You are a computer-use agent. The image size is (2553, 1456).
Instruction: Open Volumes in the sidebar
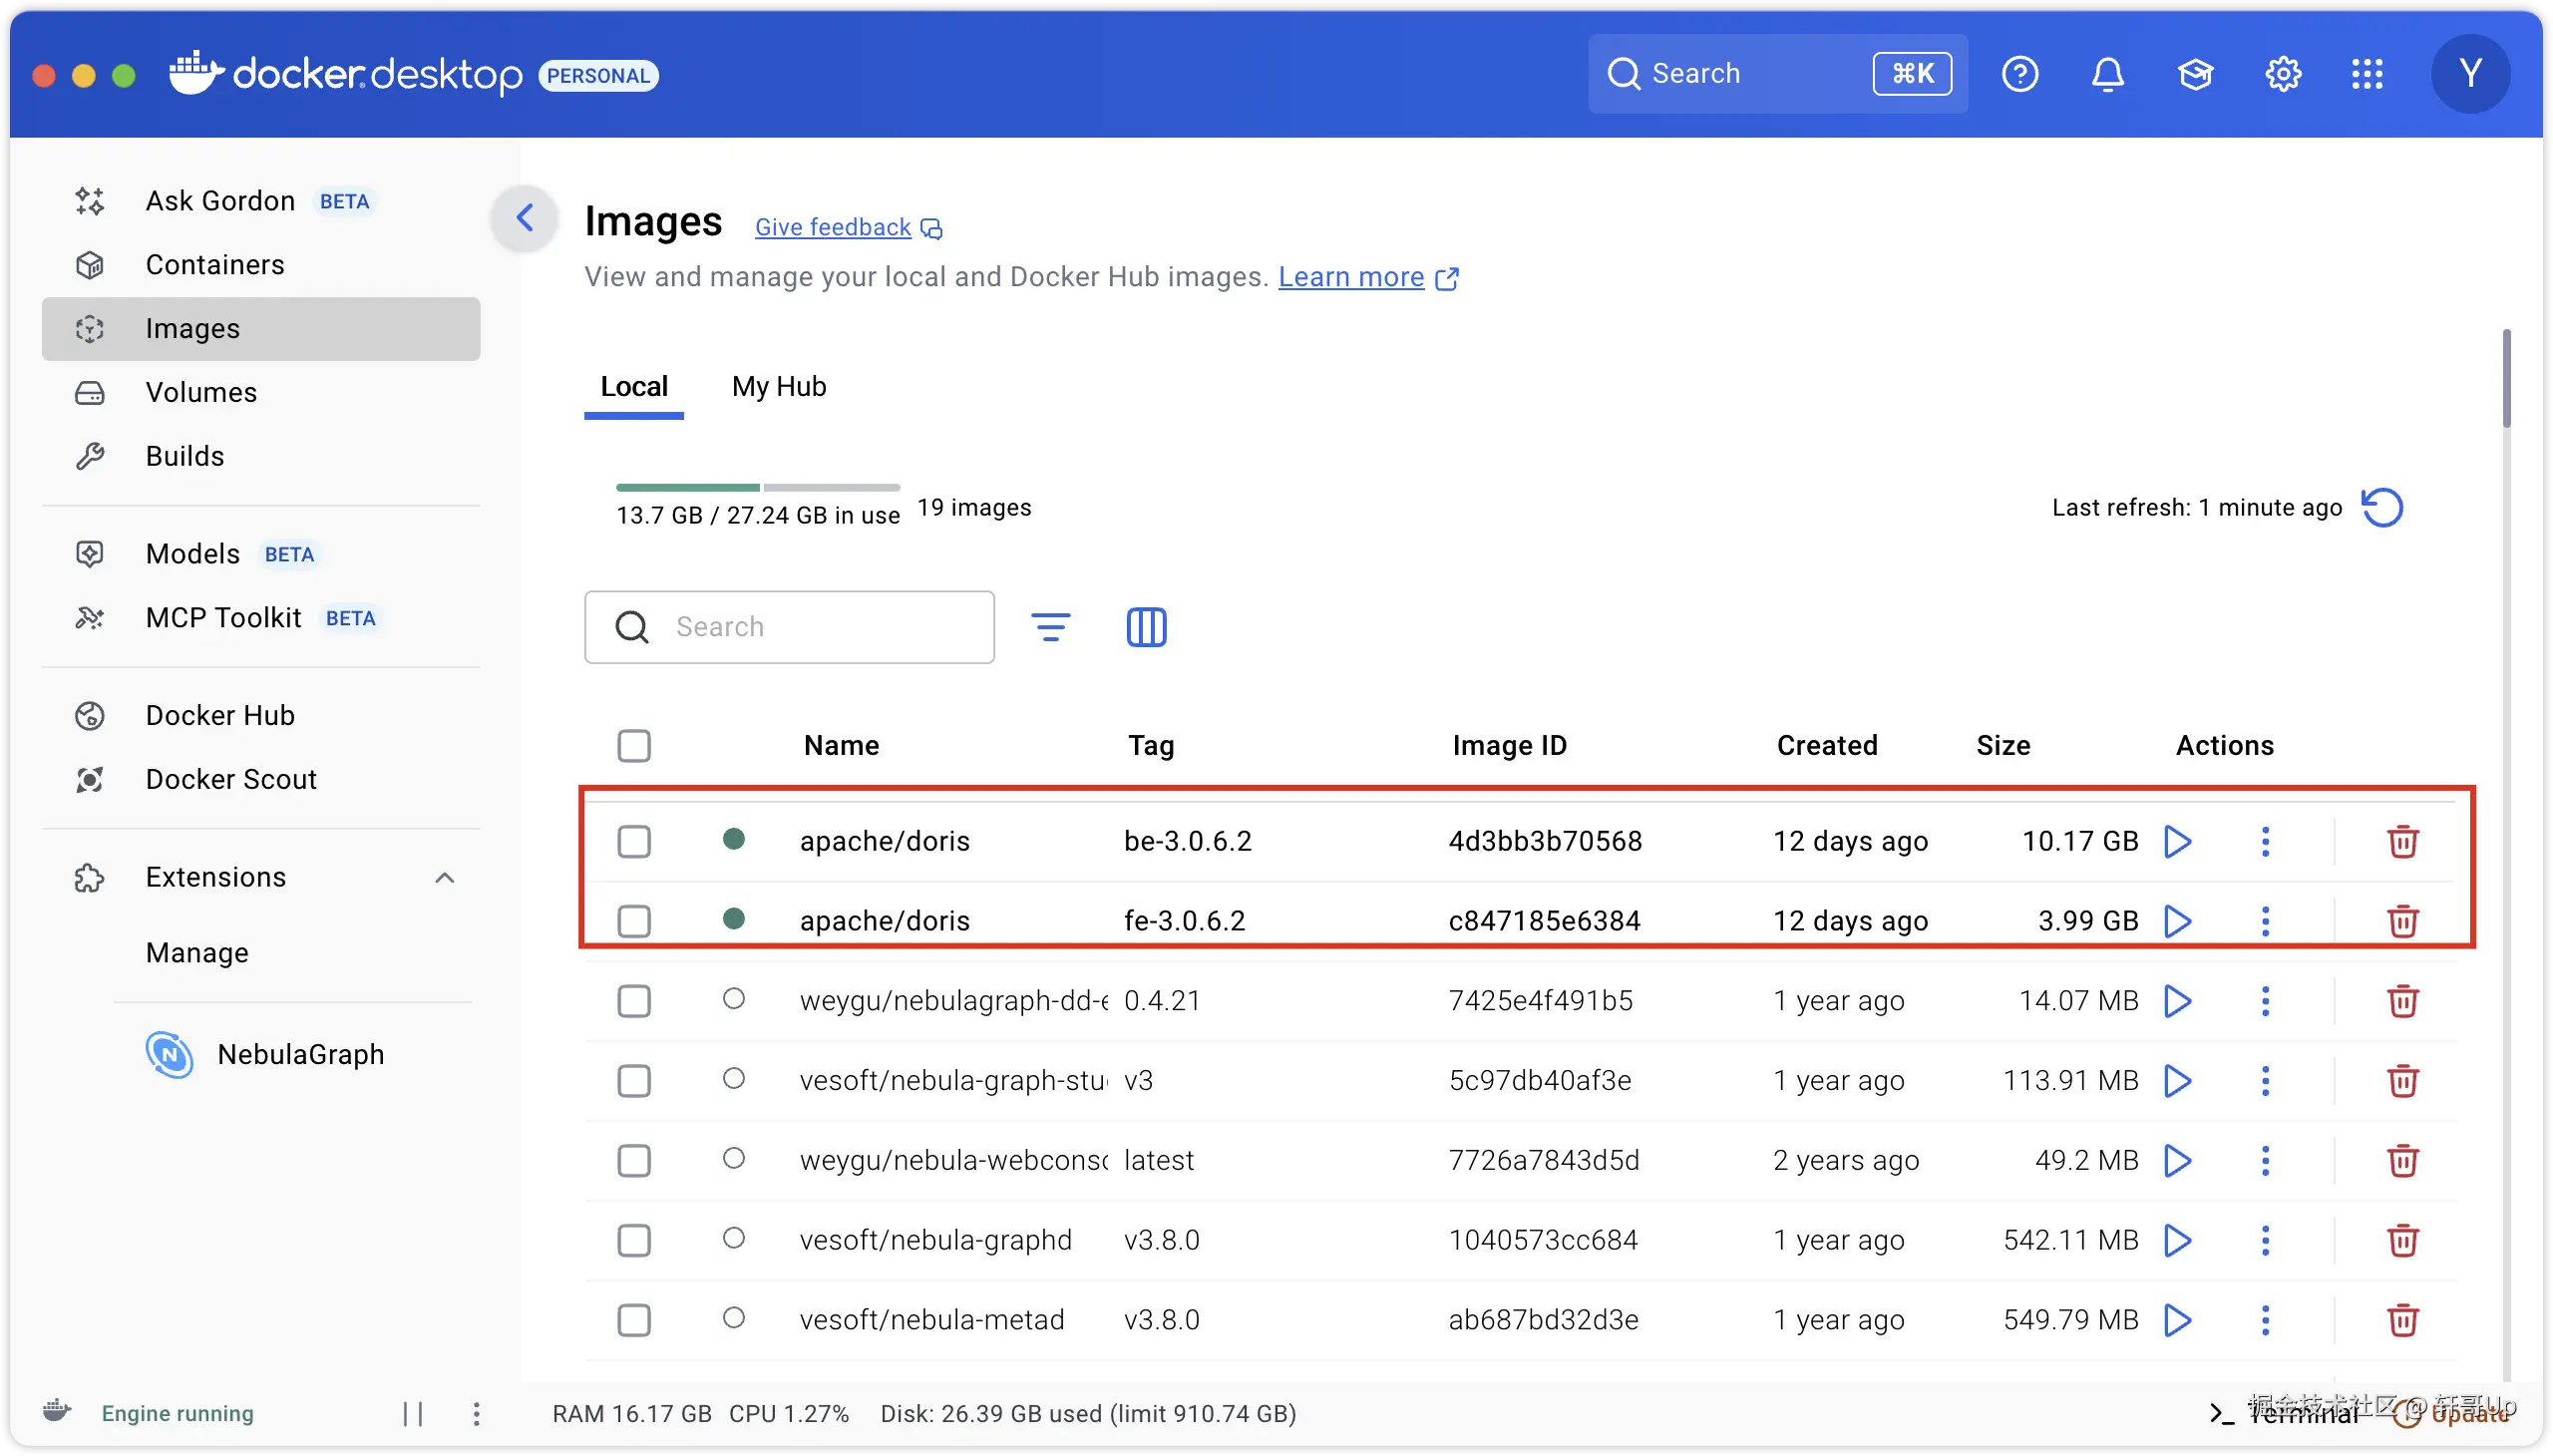(x=201, y=392)
